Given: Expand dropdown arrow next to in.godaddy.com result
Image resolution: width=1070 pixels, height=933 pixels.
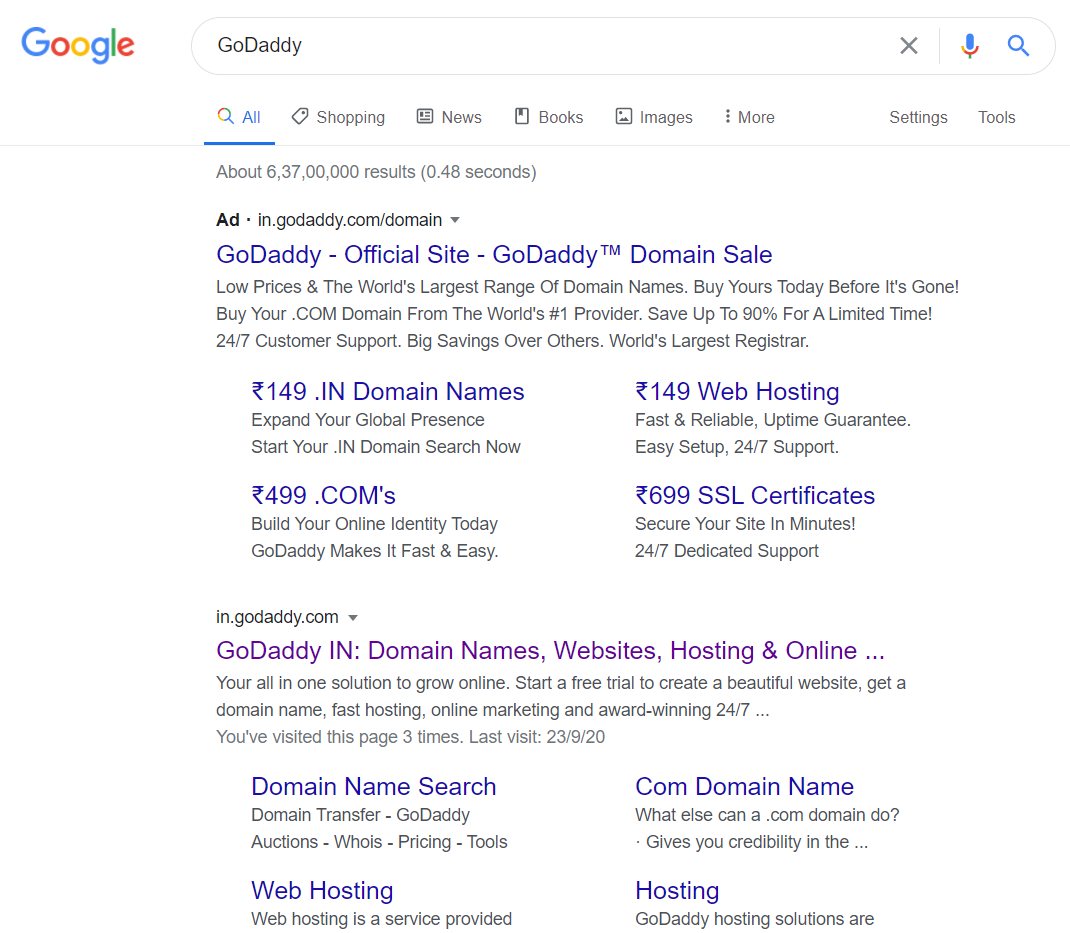Looking at the screenshot, I should click(x=353, y=618).
